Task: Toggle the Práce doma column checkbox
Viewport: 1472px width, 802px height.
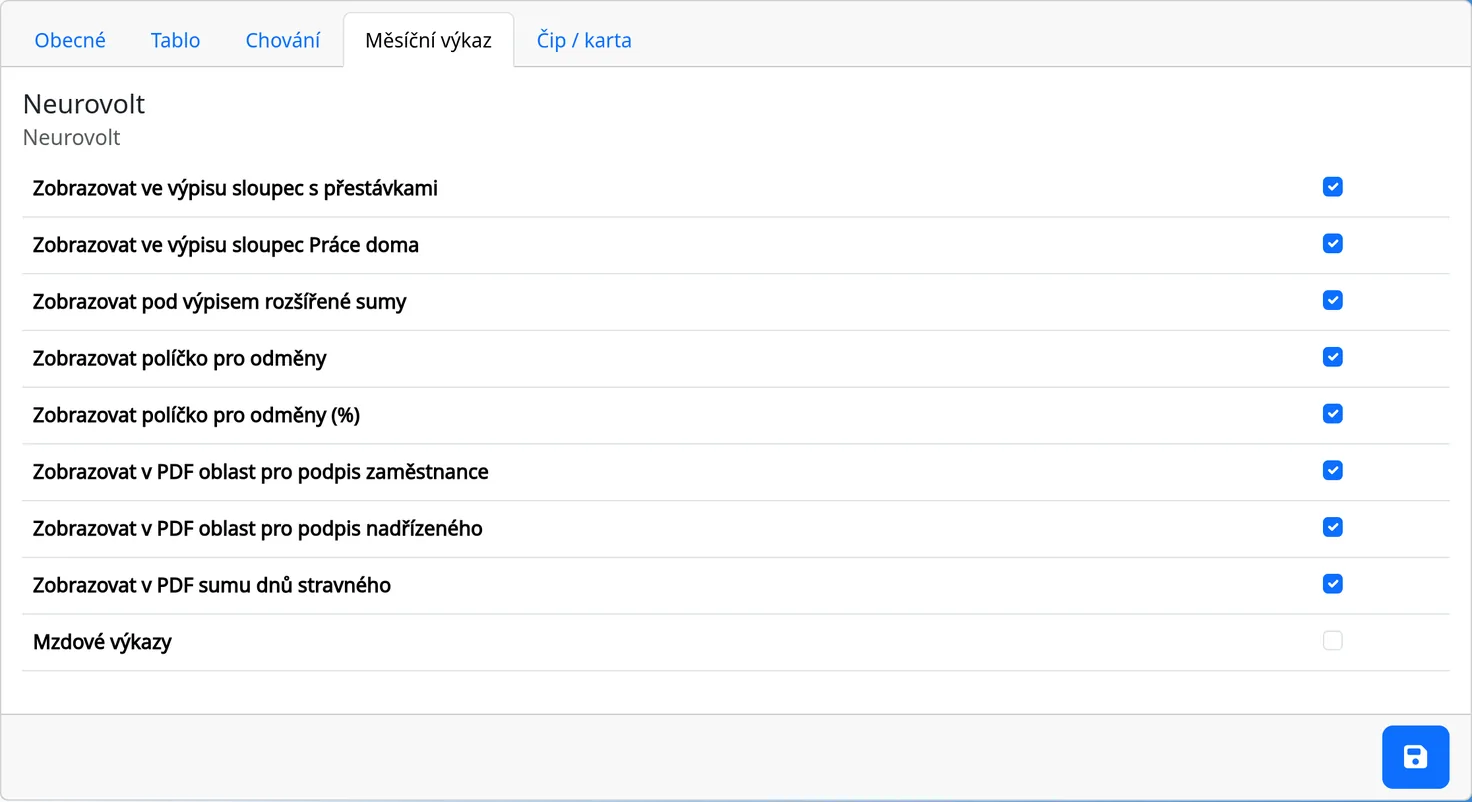Action: (1332, 244)
